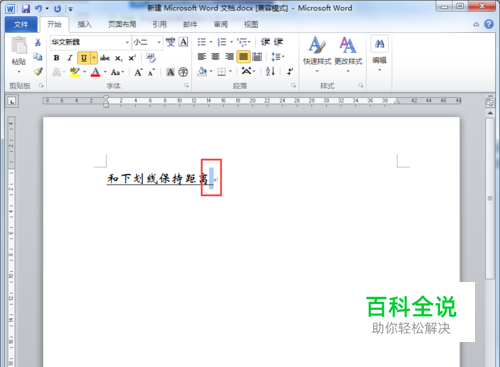500x367 pixels.
Task: Select justify alignment
Action: pyautogui.click(x=243, y=57)
